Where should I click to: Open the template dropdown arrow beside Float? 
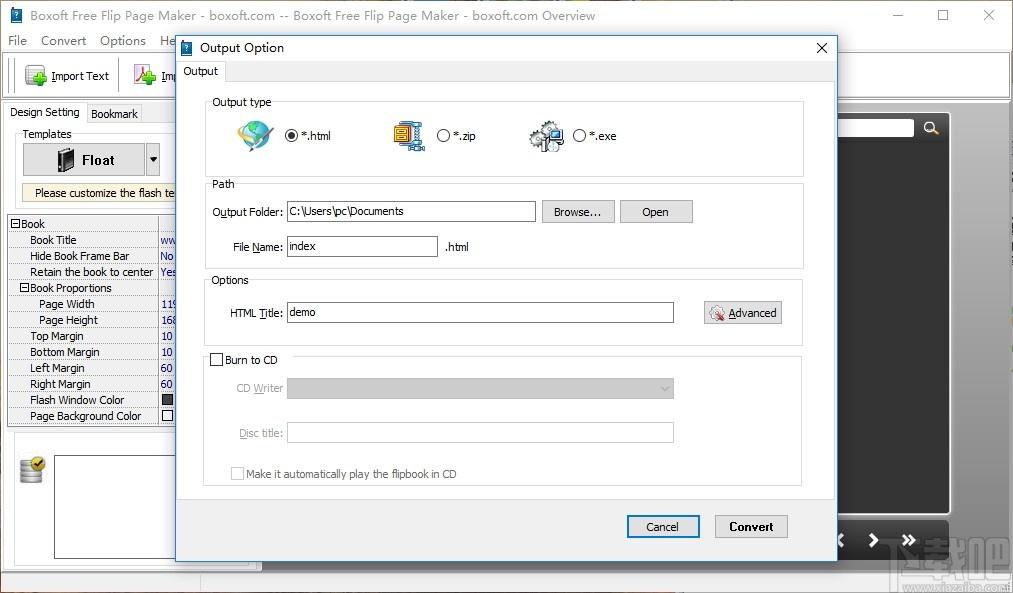click(153, 160)
